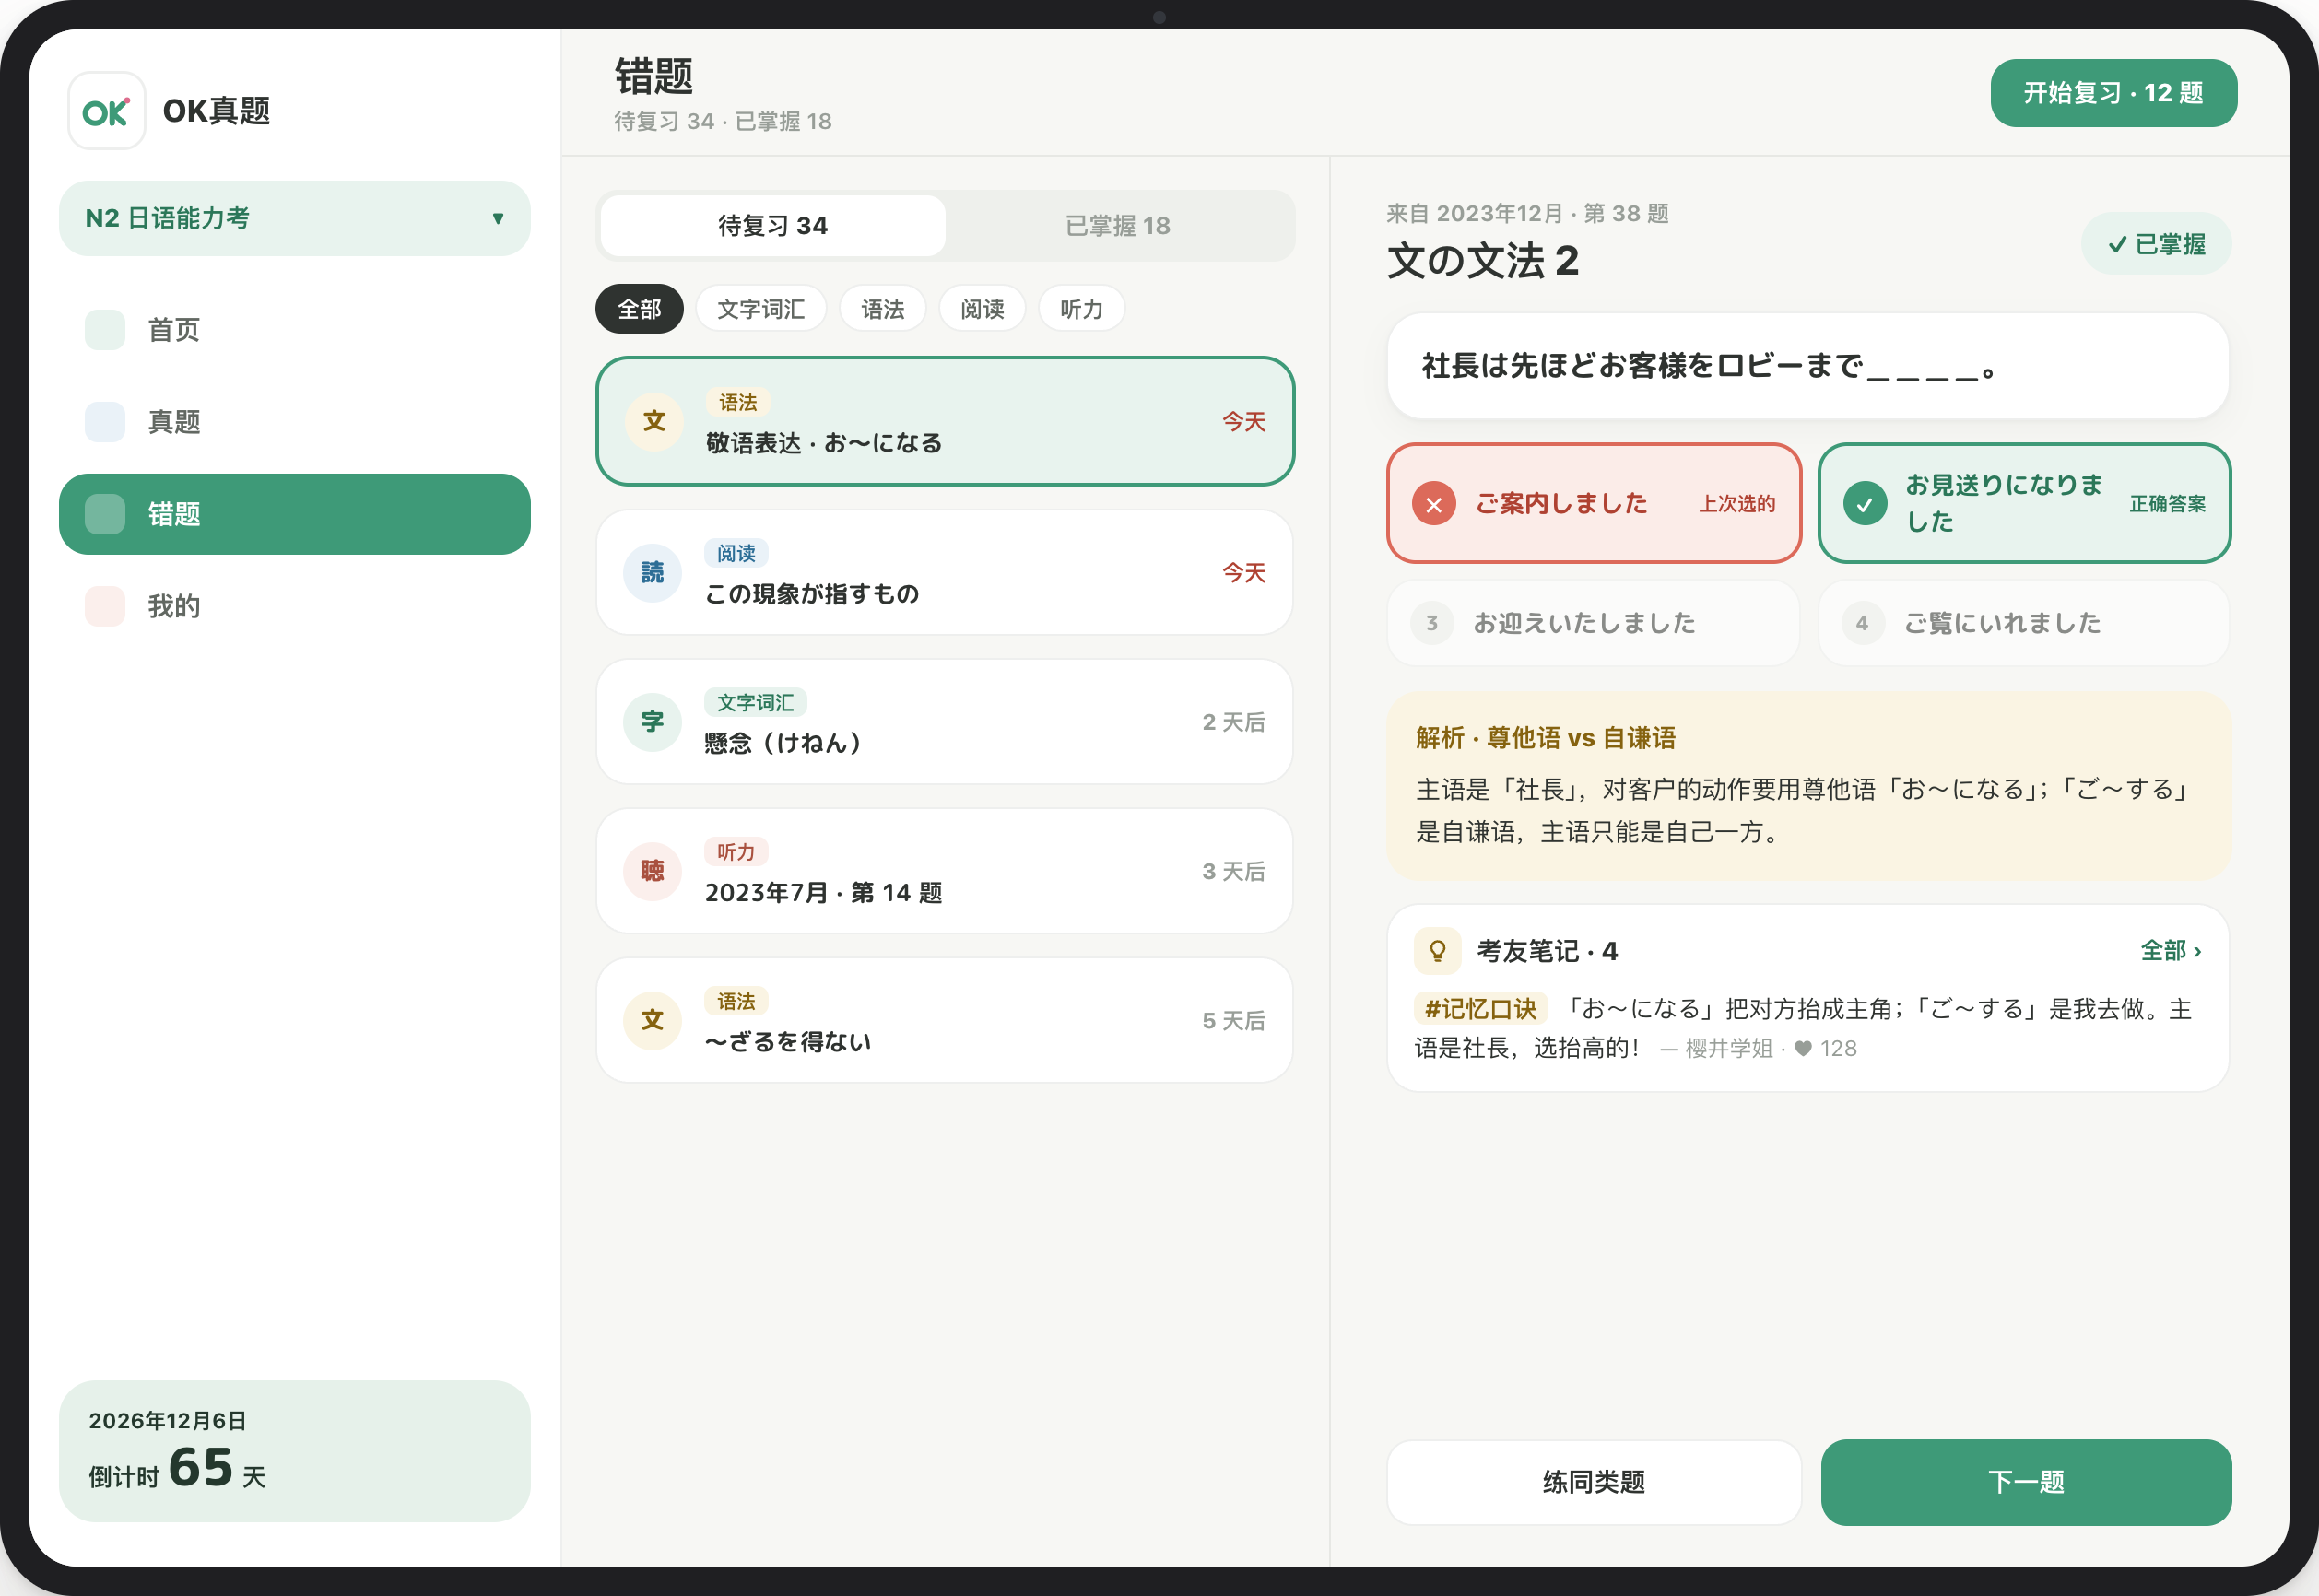Select the お見送りになりました answer option
This screenshot has height=1596, width=2319.
[x=2024, y=503]
